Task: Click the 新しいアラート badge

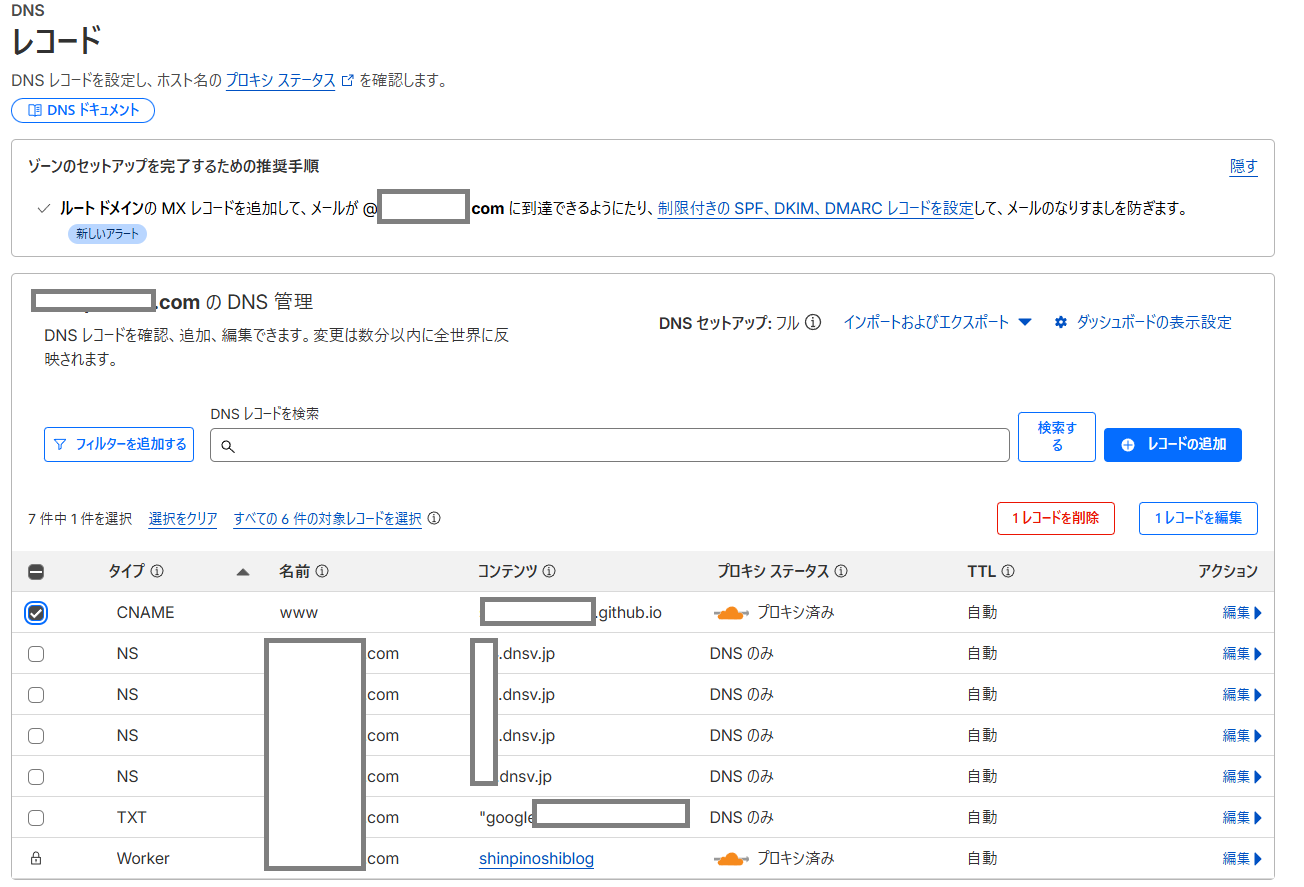Action: click(107, 234)
